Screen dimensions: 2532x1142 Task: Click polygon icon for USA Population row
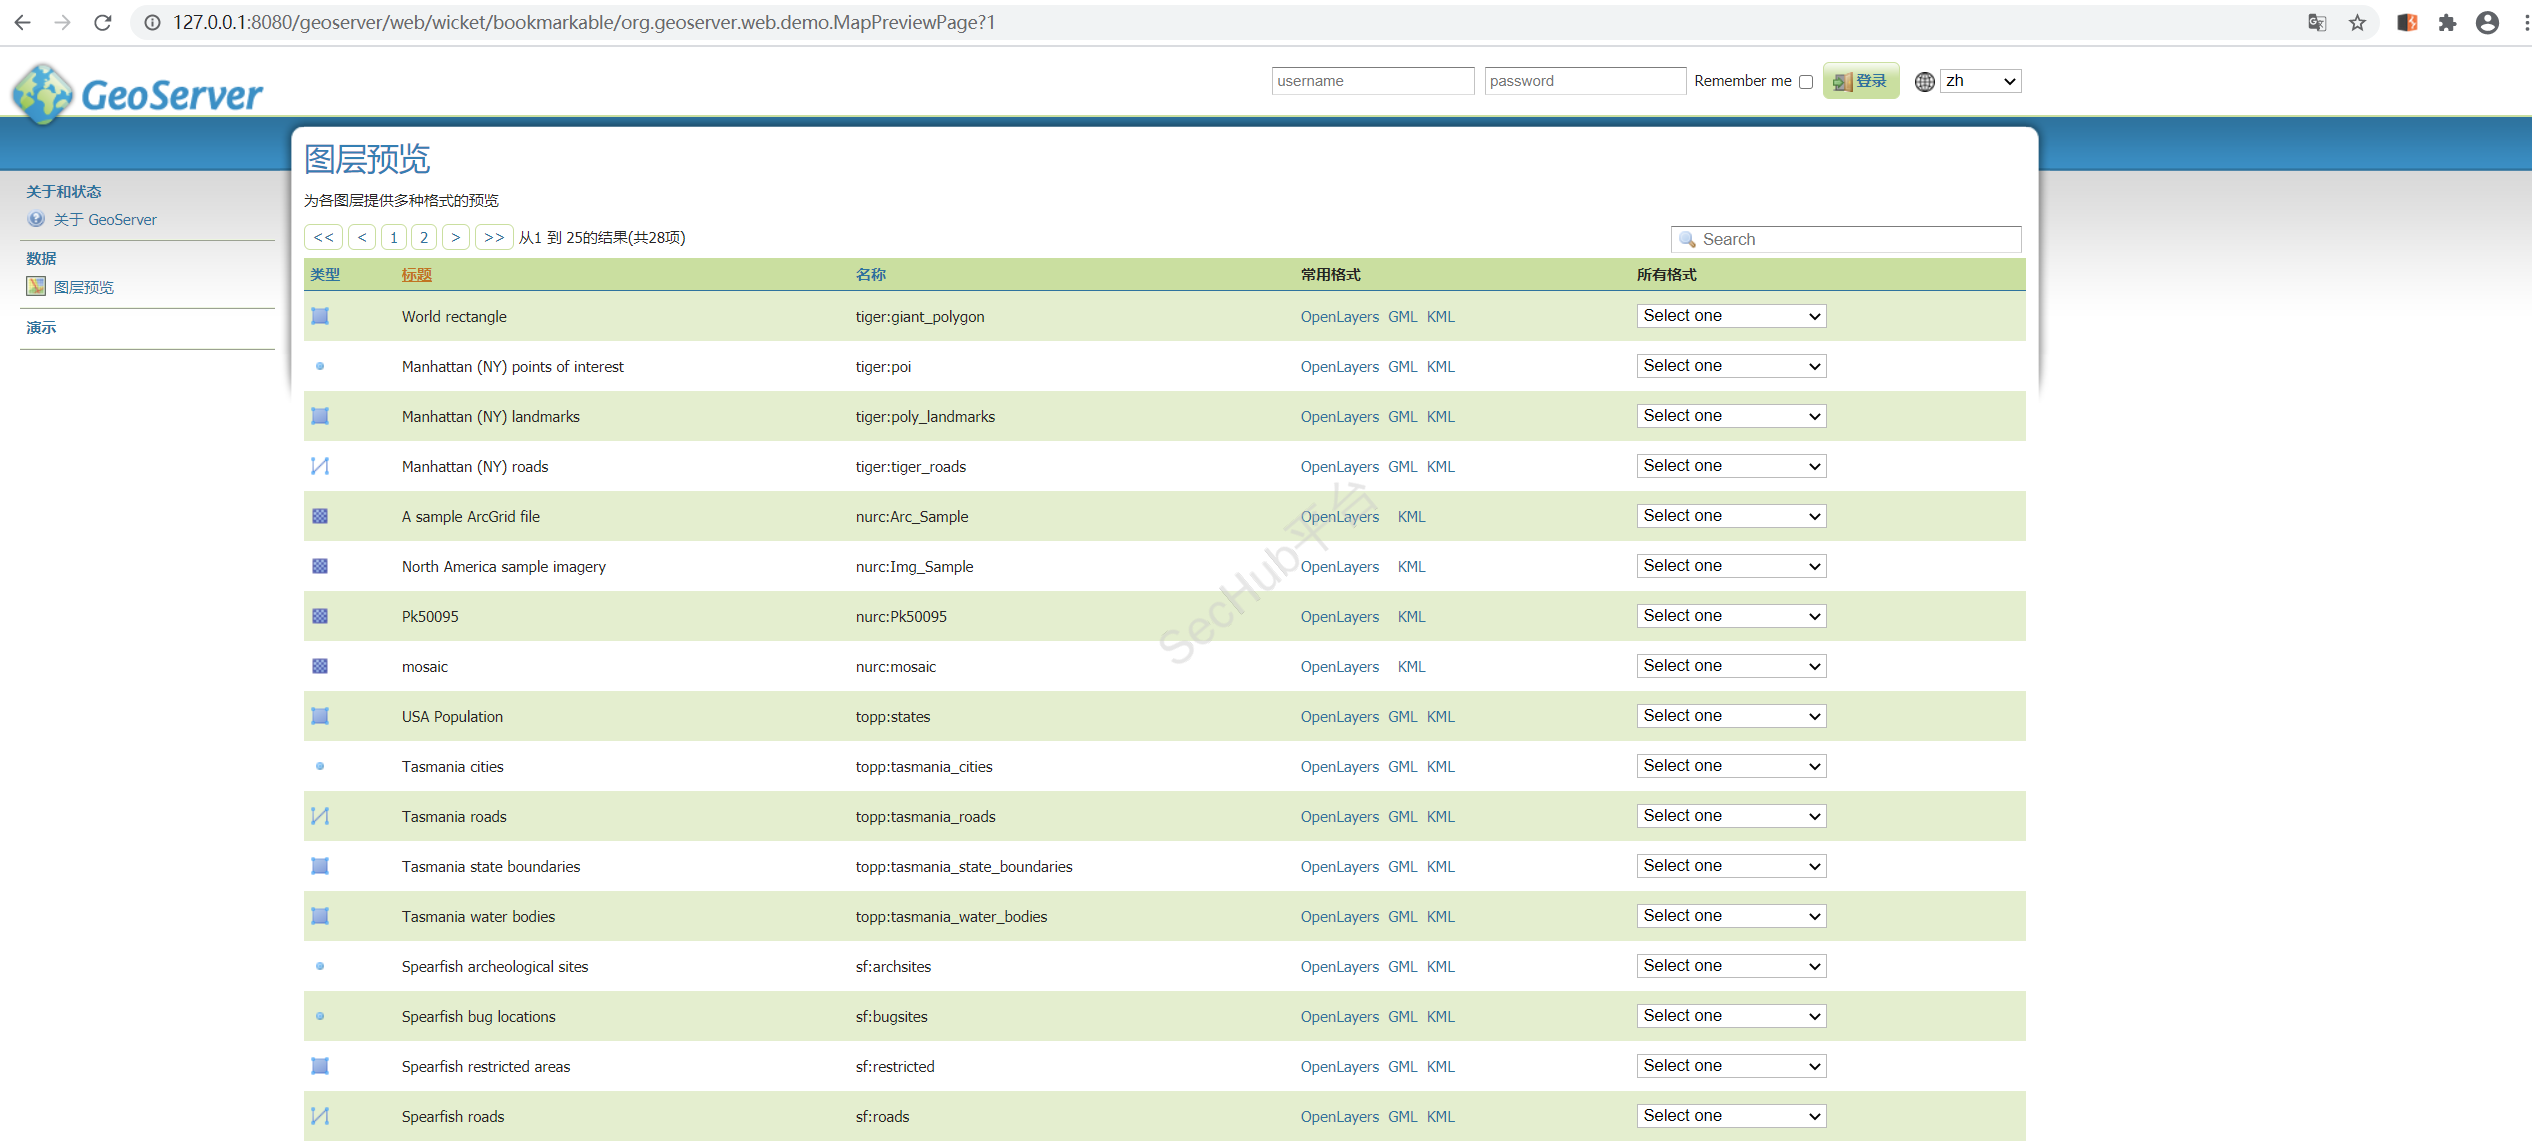tap(320, 716)
